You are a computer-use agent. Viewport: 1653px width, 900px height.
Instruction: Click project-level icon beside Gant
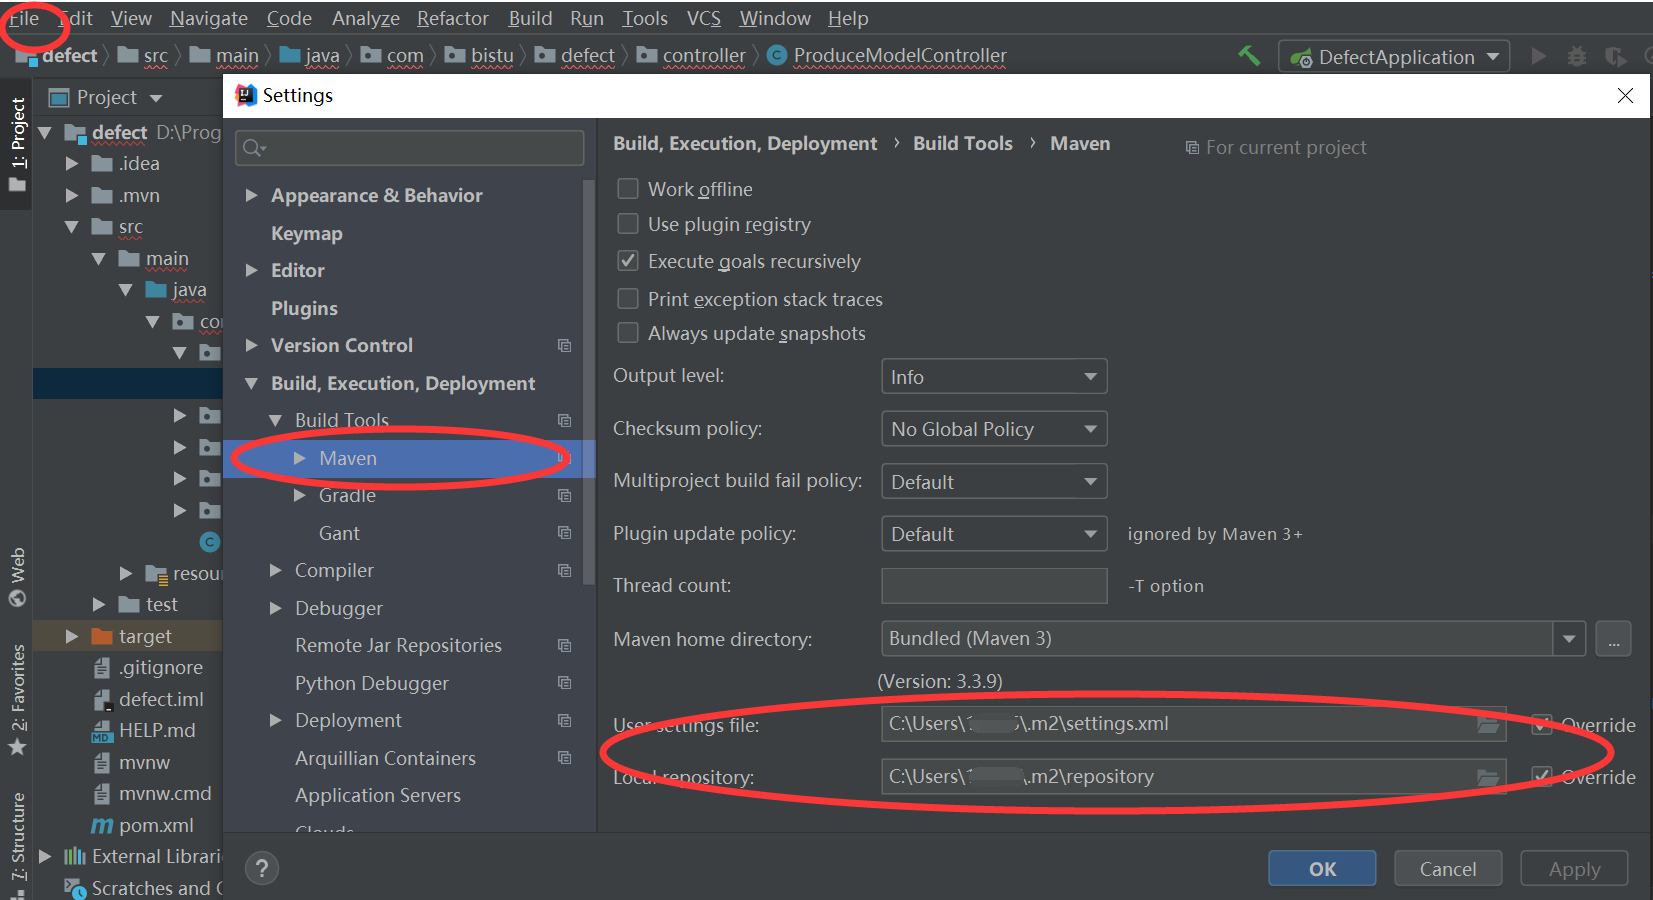(x=564, y=533)
